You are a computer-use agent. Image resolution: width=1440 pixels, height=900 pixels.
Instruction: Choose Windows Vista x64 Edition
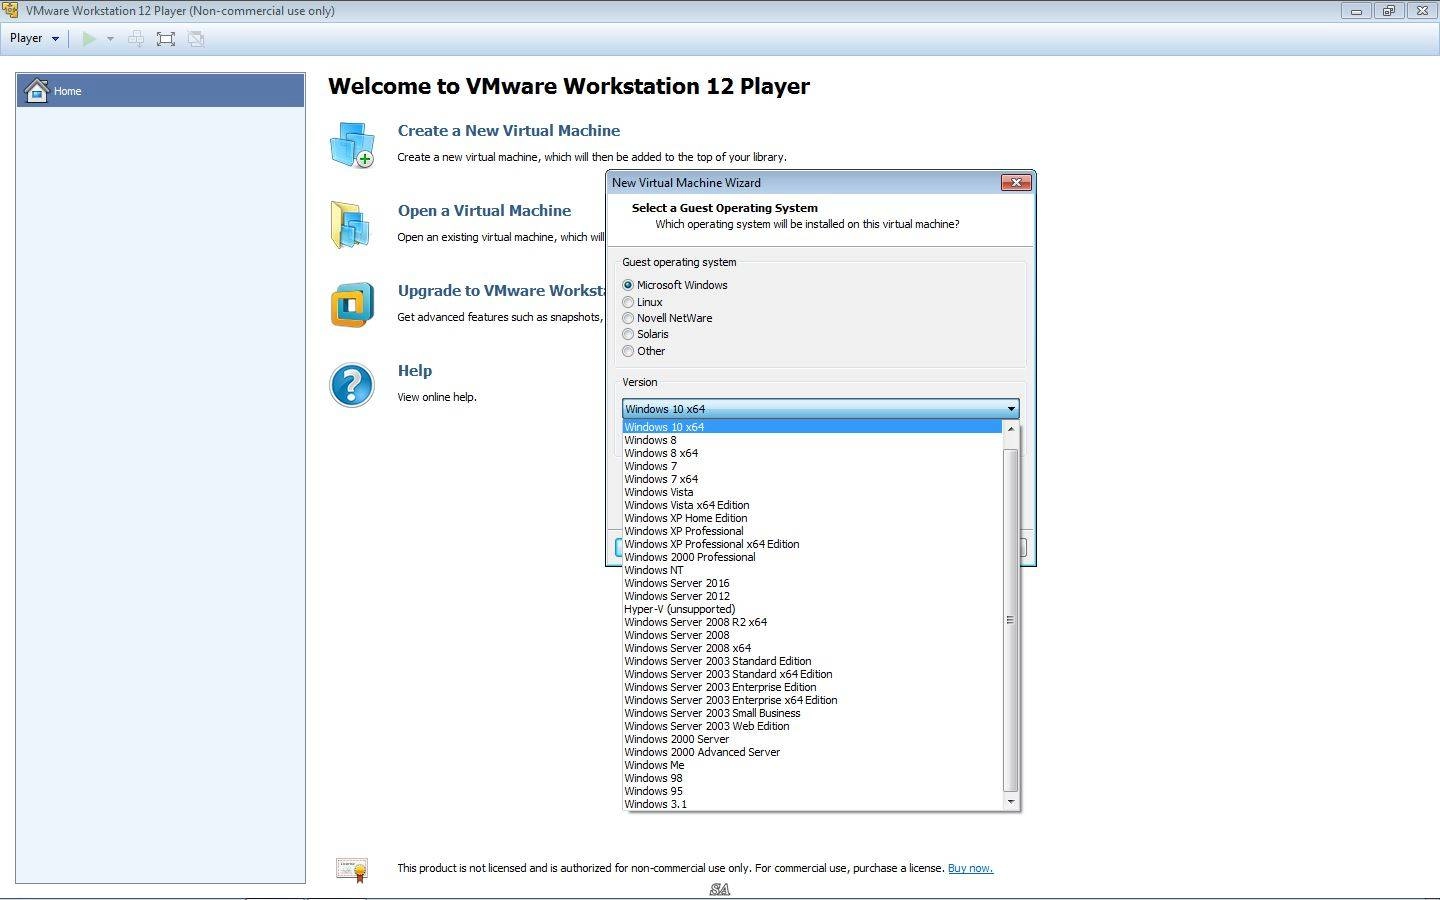click(x=812, y=505)
